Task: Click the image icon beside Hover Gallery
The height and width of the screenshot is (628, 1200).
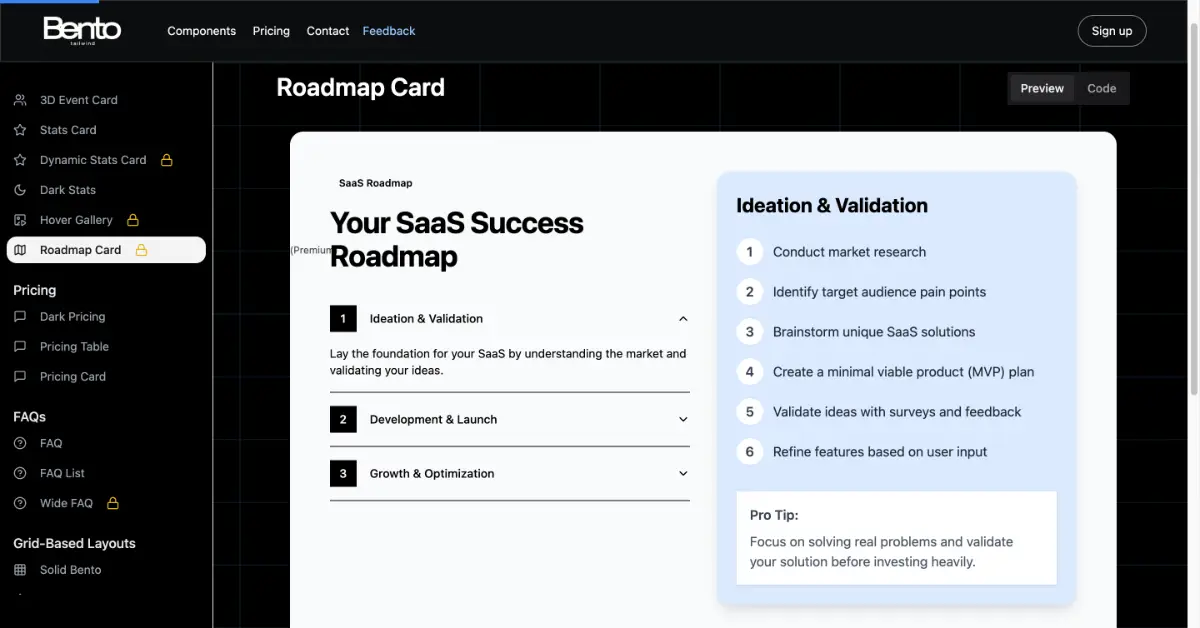Action: tap(20, 220)
